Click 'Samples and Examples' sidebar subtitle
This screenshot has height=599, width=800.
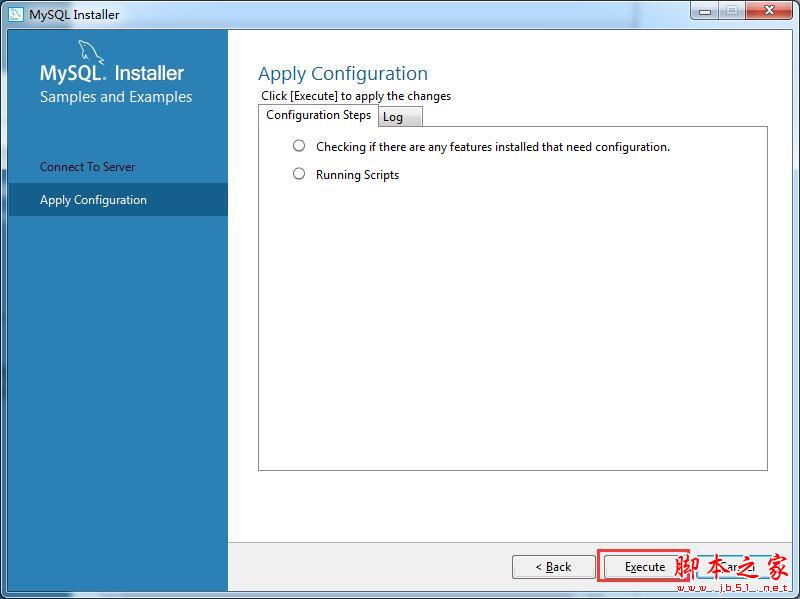click(x=116, y=97)
